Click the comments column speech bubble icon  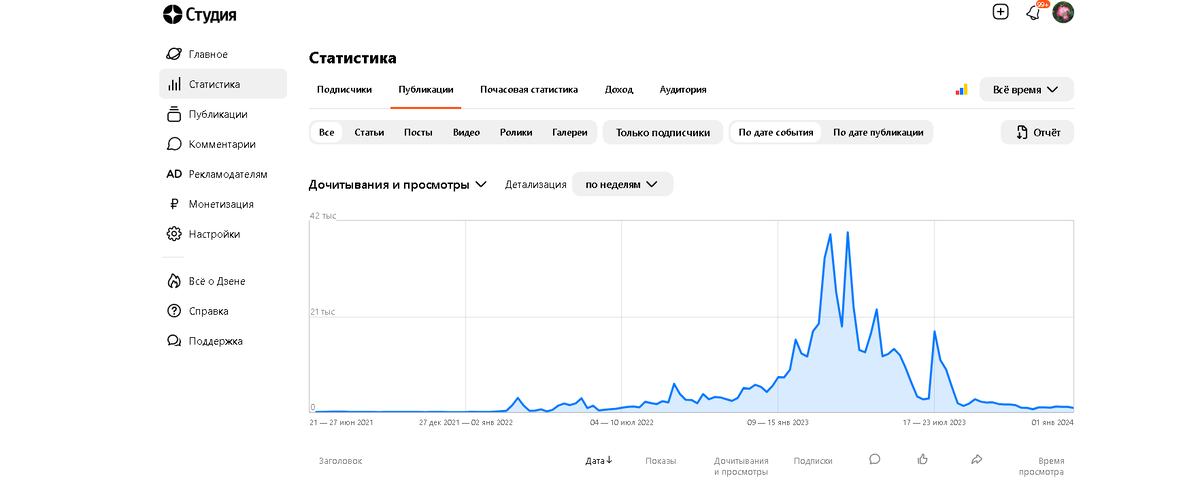[874, 459]
